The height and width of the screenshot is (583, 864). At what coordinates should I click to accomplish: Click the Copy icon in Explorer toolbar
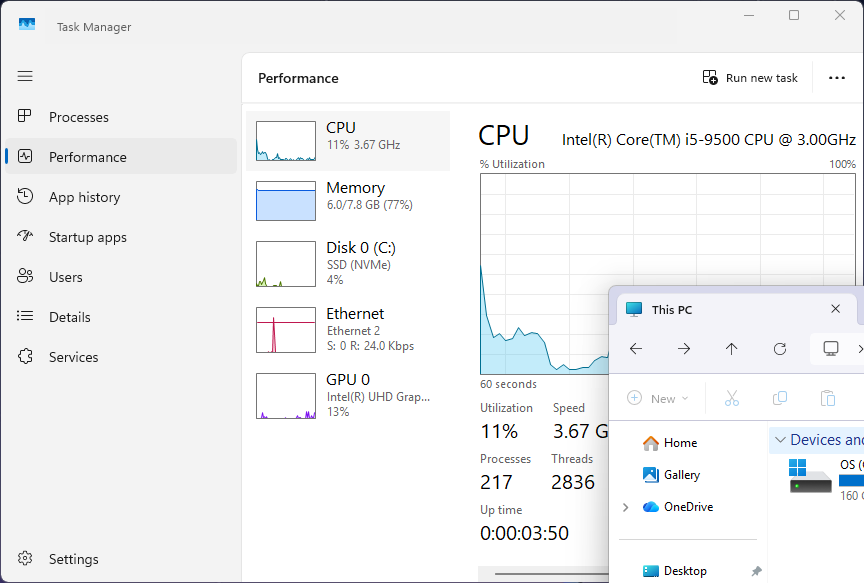pyautogui.click(x=780, y=398)
